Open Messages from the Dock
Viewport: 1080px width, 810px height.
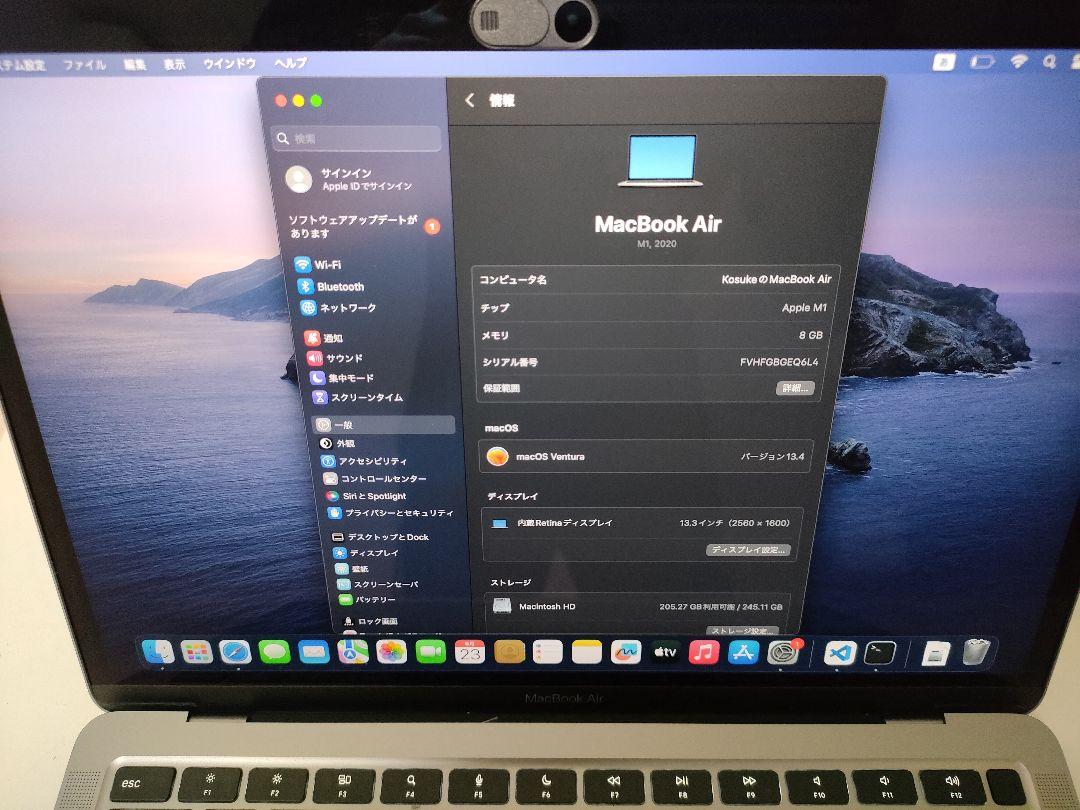point(274,652)
